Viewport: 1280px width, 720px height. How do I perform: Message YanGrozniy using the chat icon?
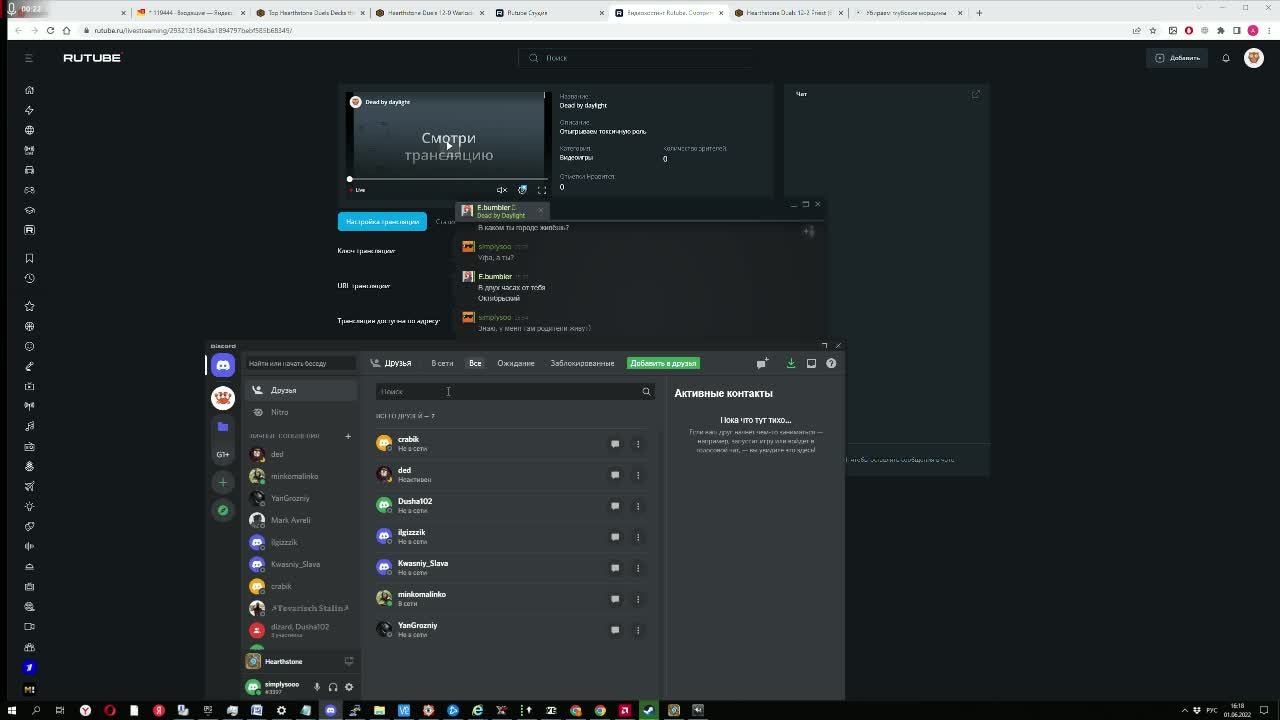click(x=615, y=630)
